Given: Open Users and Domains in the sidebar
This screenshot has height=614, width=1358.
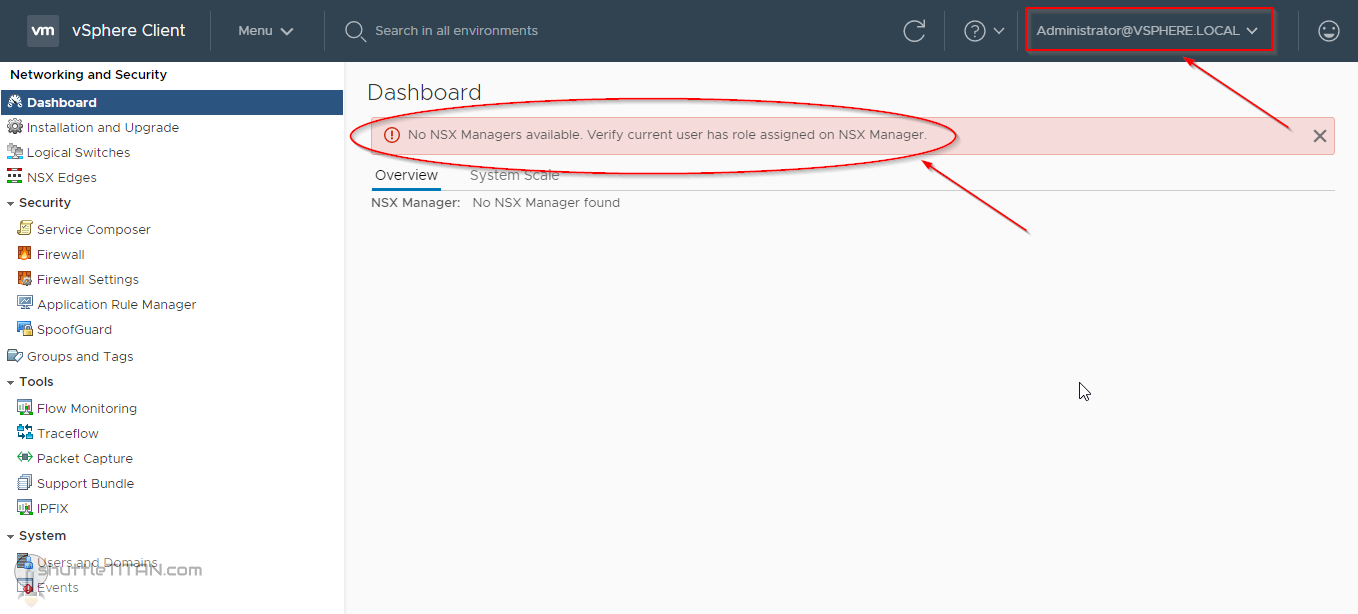Looking at the screenshot, I should tap(97, 562).
